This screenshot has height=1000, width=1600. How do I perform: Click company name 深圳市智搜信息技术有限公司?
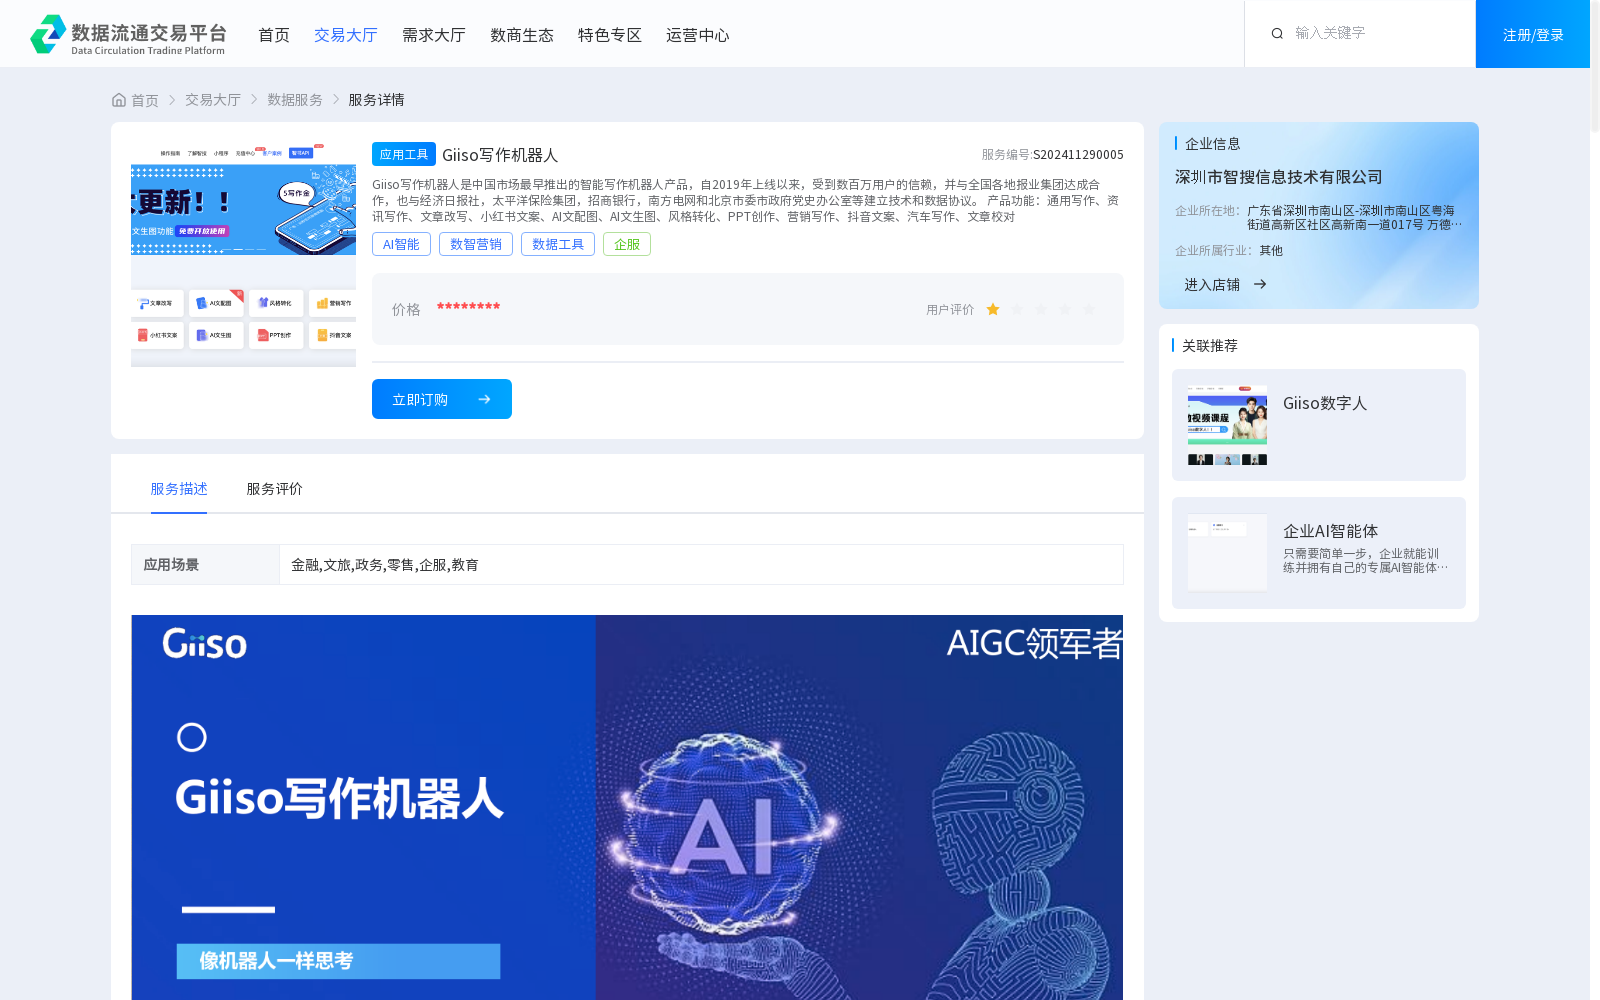coord(1279,177)
